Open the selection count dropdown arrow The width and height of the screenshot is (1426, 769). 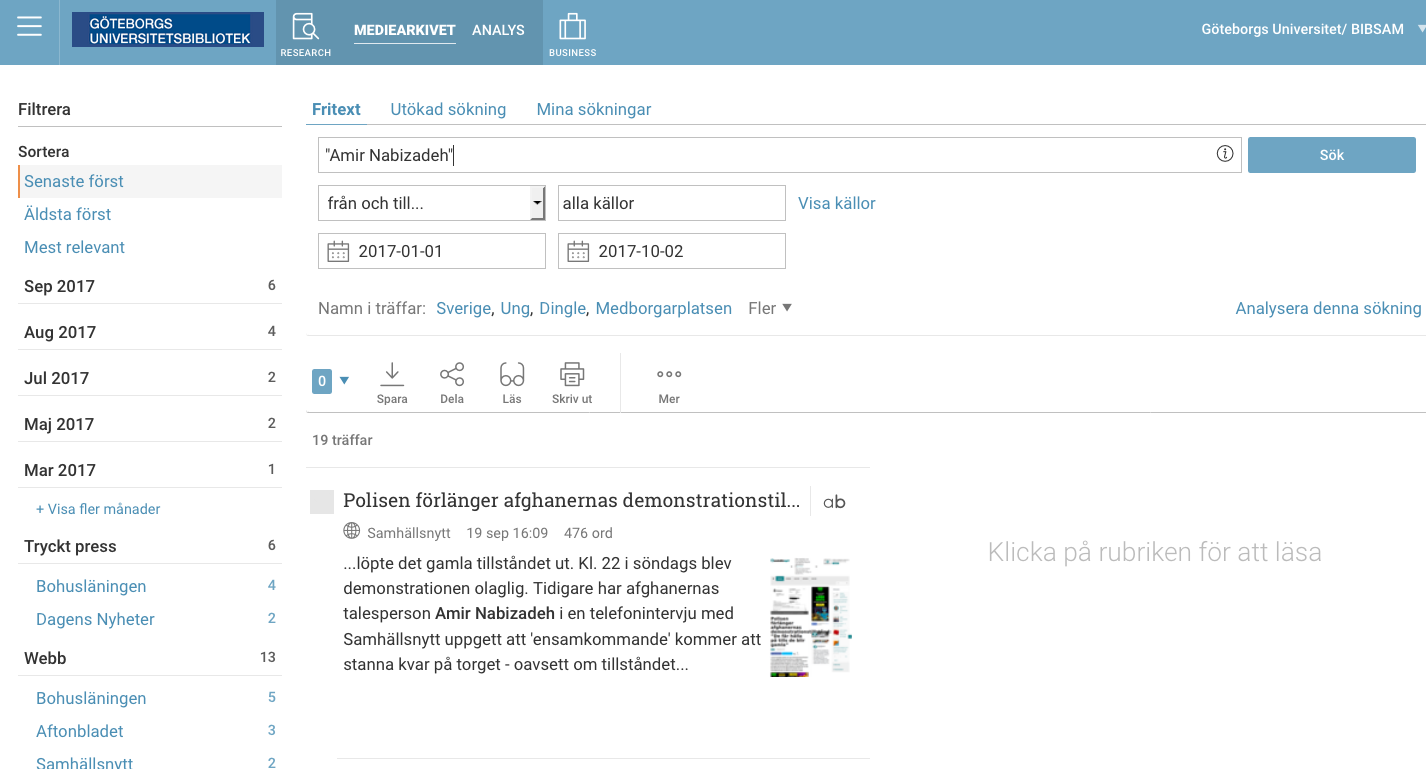pos(345,380)
